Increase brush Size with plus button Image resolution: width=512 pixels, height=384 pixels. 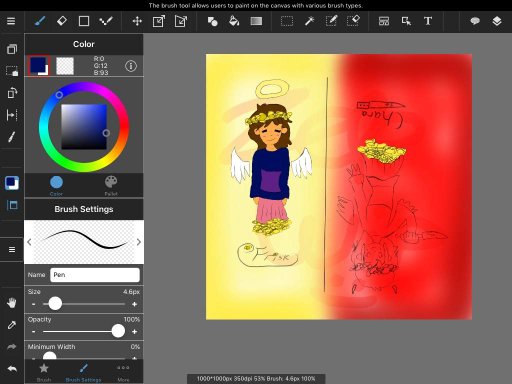click(134, 304)
